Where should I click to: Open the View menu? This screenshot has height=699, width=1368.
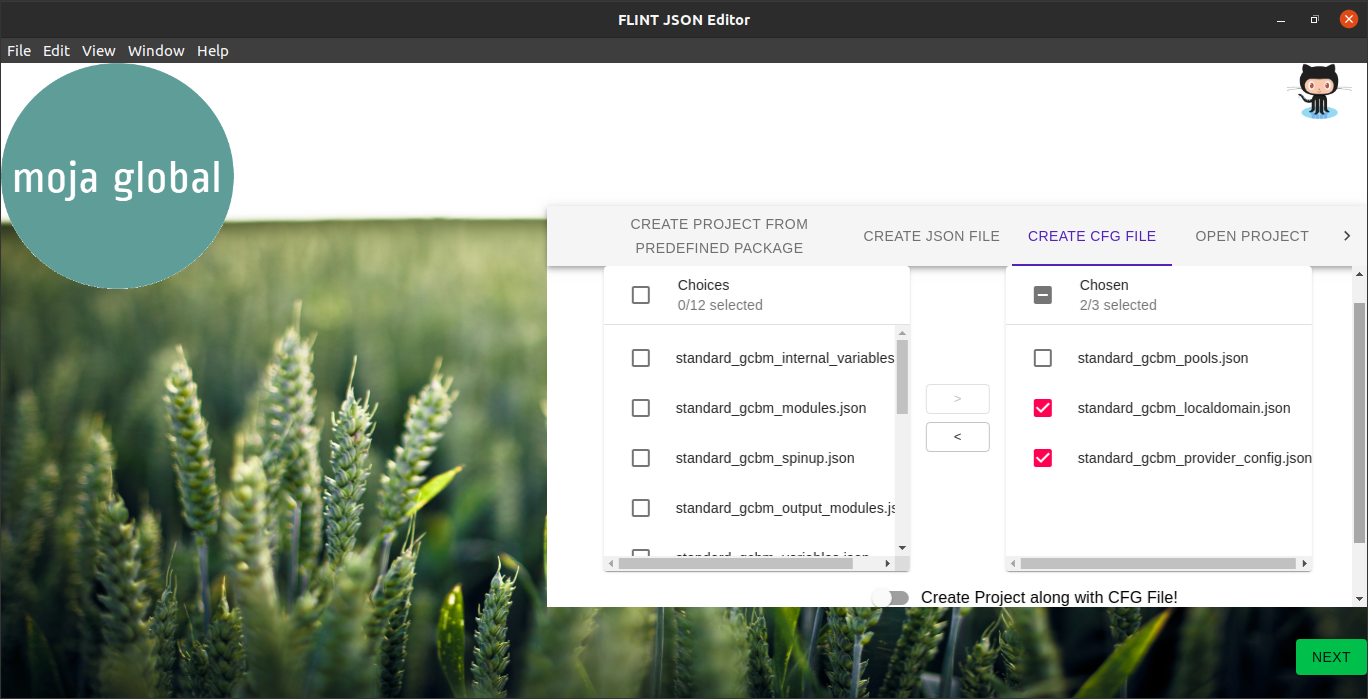click(x=99, y=51)
